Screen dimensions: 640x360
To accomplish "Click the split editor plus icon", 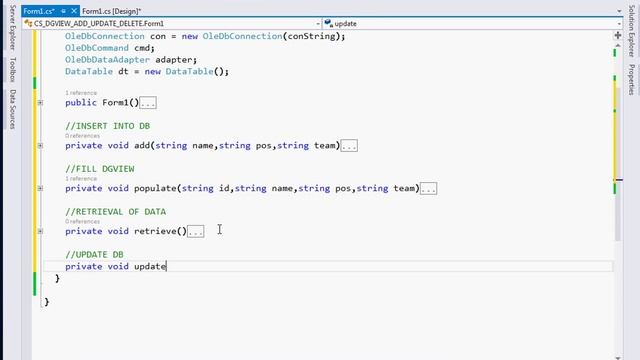I will (x=618, y=36).
